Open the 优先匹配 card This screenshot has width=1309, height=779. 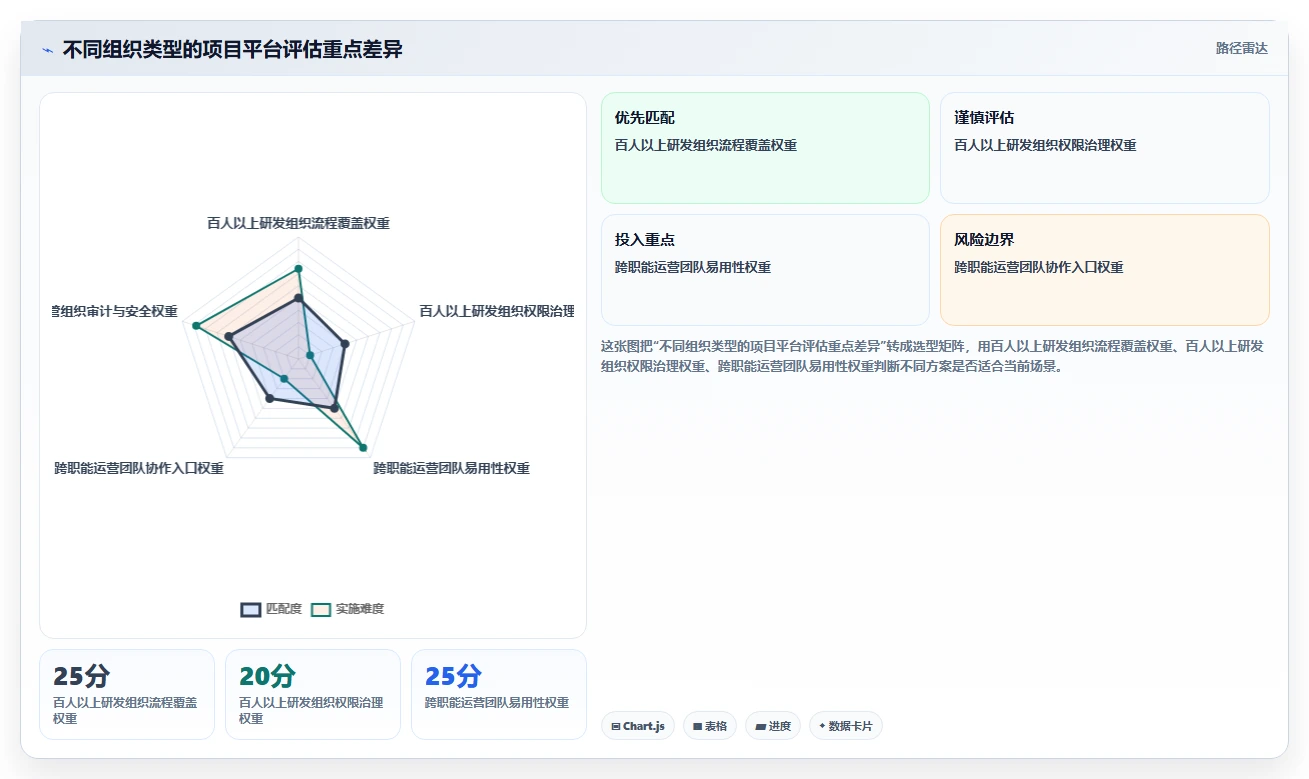pyautogui.click(x=765, y=148)
